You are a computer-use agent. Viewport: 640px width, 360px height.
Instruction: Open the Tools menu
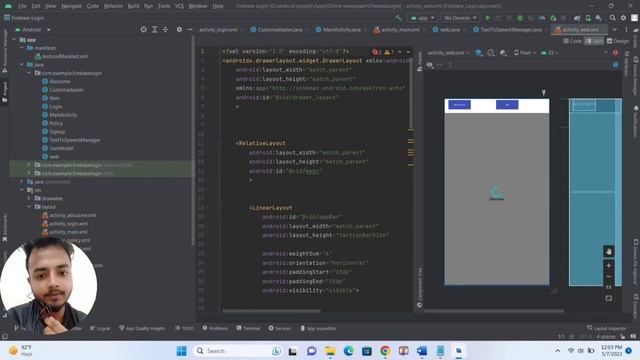coord(164,6)
